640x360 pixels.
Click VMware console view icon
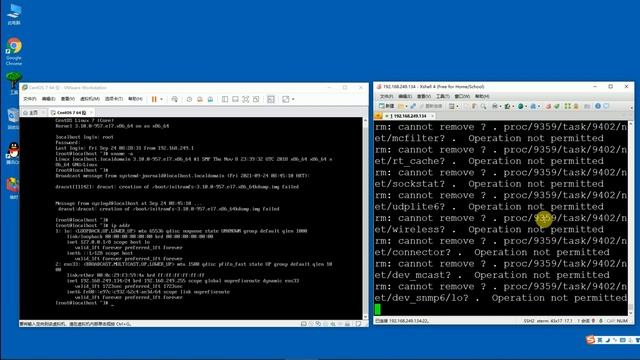coord(271,99)
